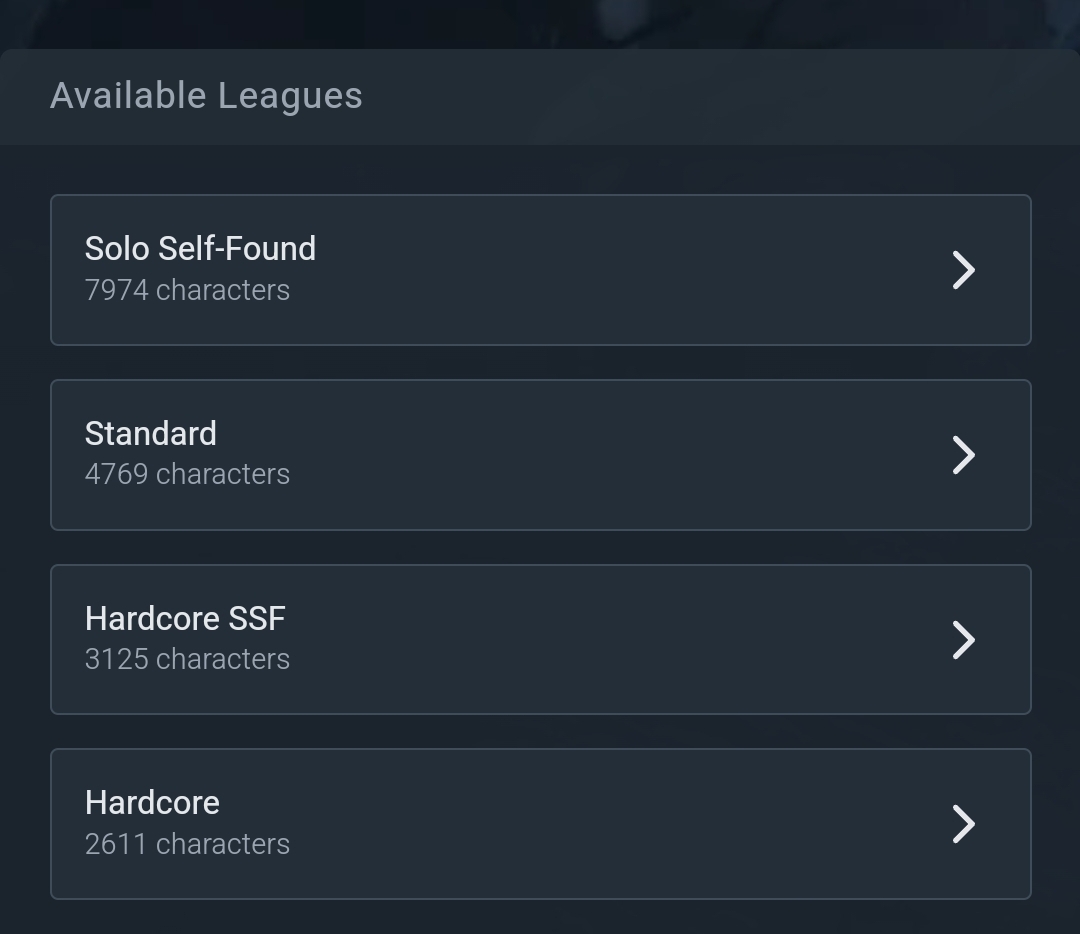Open the Solo Self-Found league card

[x=541, y=270]
